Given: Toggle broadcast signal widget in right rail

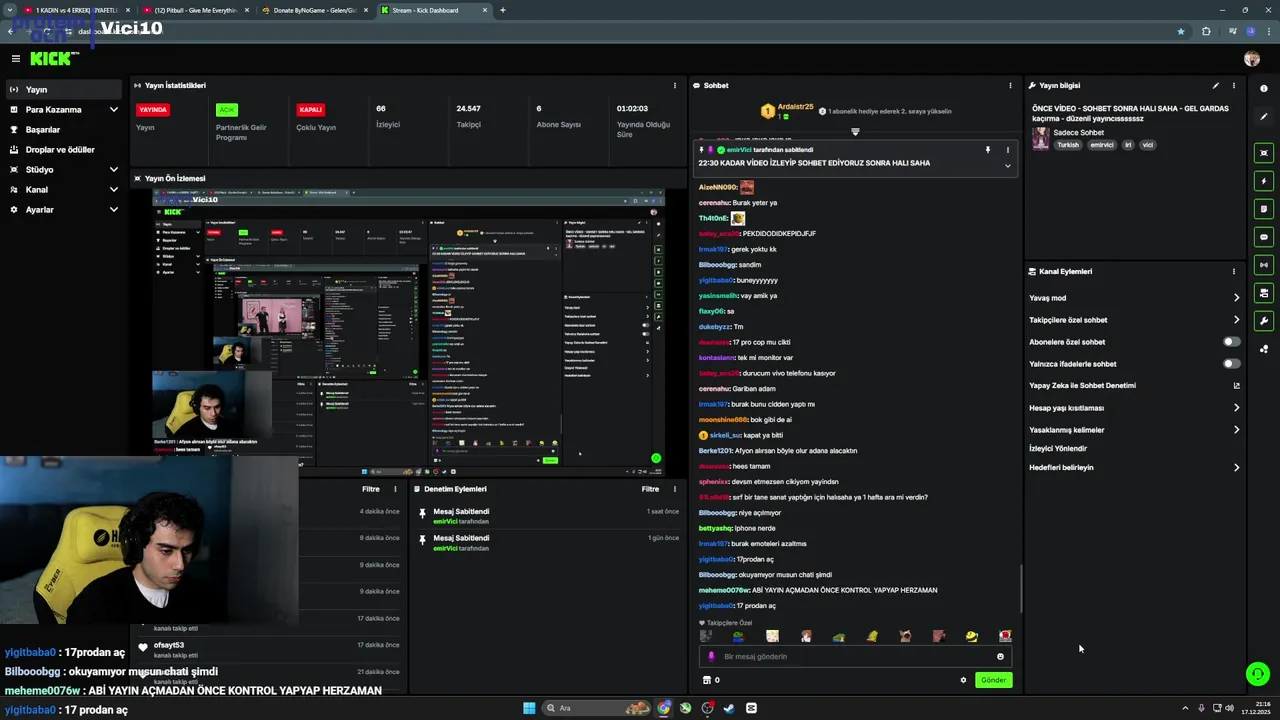Looking at the screenshot, I should 1264,265.
